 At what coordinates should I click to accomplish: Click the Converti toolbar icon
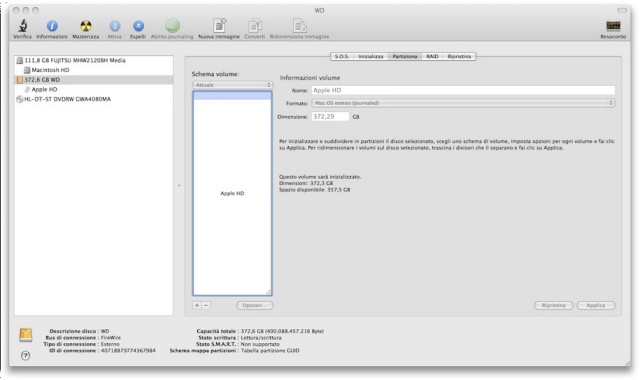point(255,26)
